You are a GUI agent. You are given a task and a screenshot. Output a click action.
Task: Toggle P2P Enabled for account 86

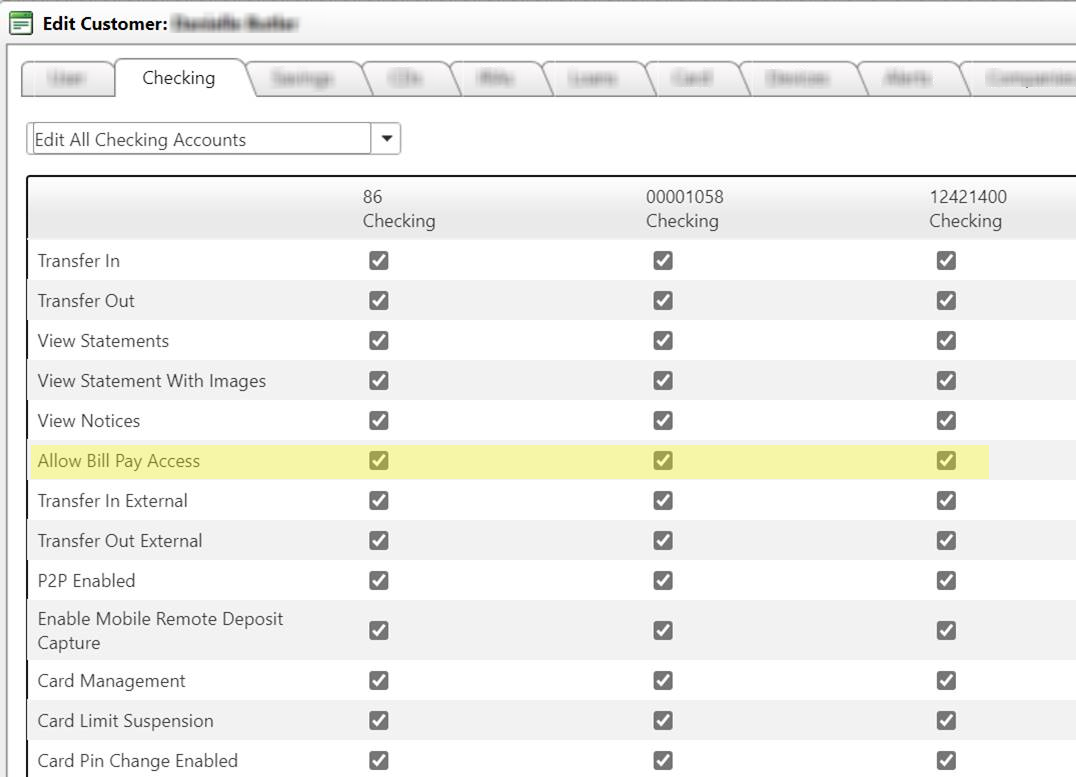(379, 581)
